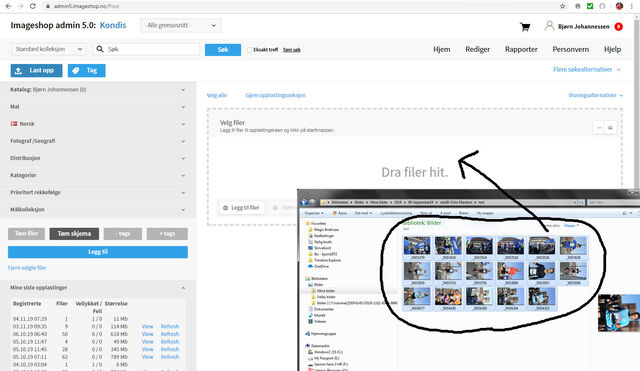This screenshot has width=640, height=371.
Task: Click the Tøm filer button
Action: tap(27, 233)
